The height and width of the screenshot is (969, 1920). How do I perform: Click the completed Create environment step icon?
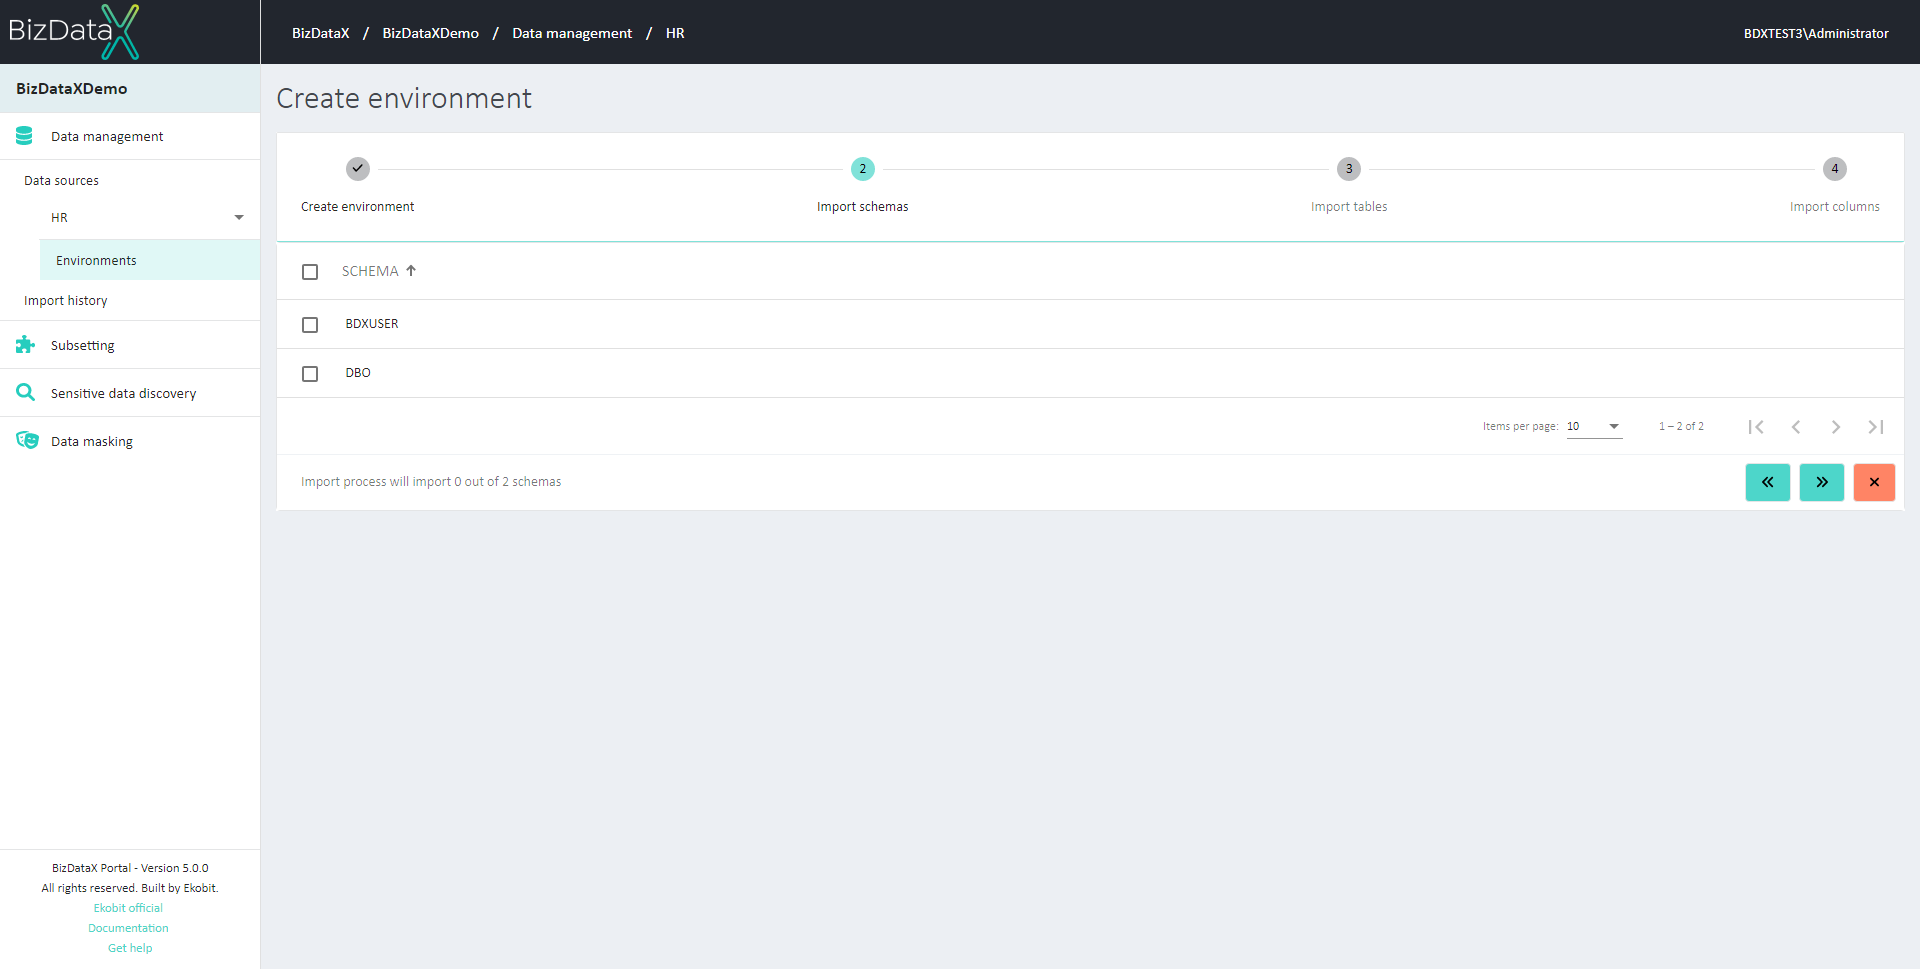click(358, 169)
